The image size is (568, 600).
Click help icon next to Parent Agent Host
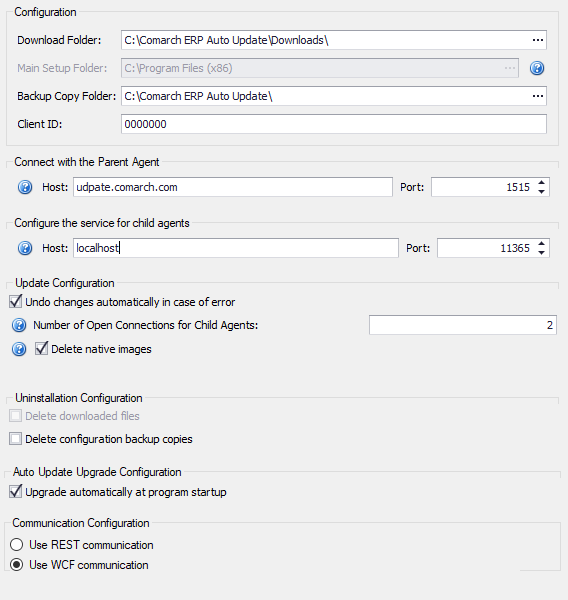(25, 187)
